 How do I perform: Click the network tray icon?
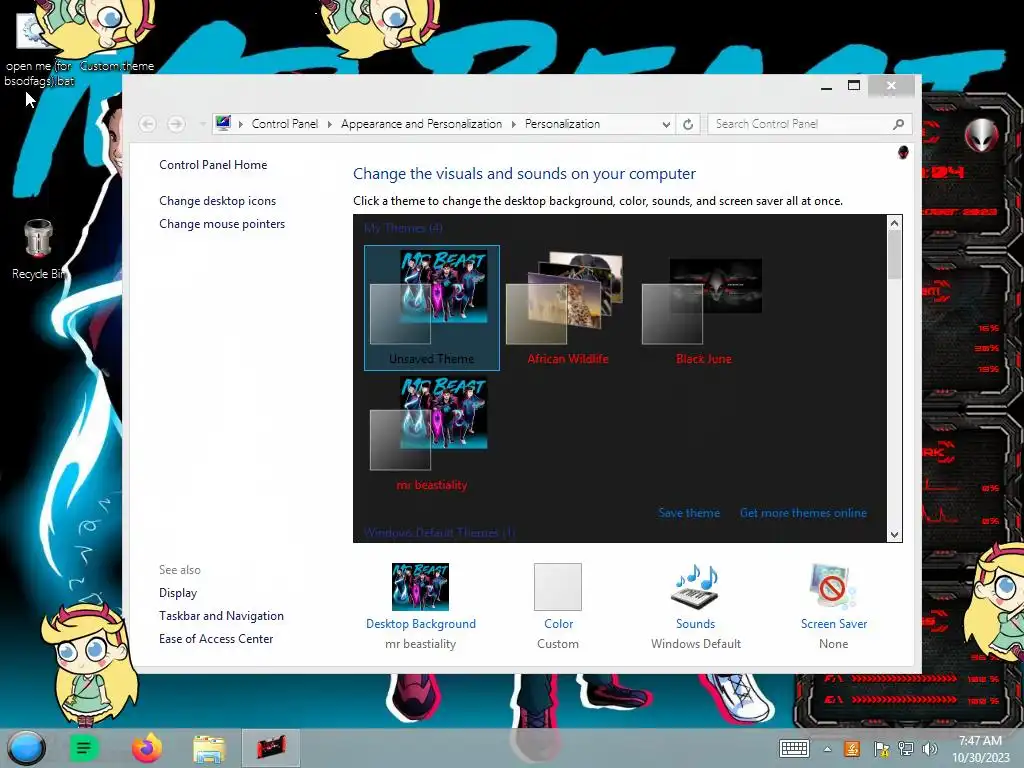(906, 749)
